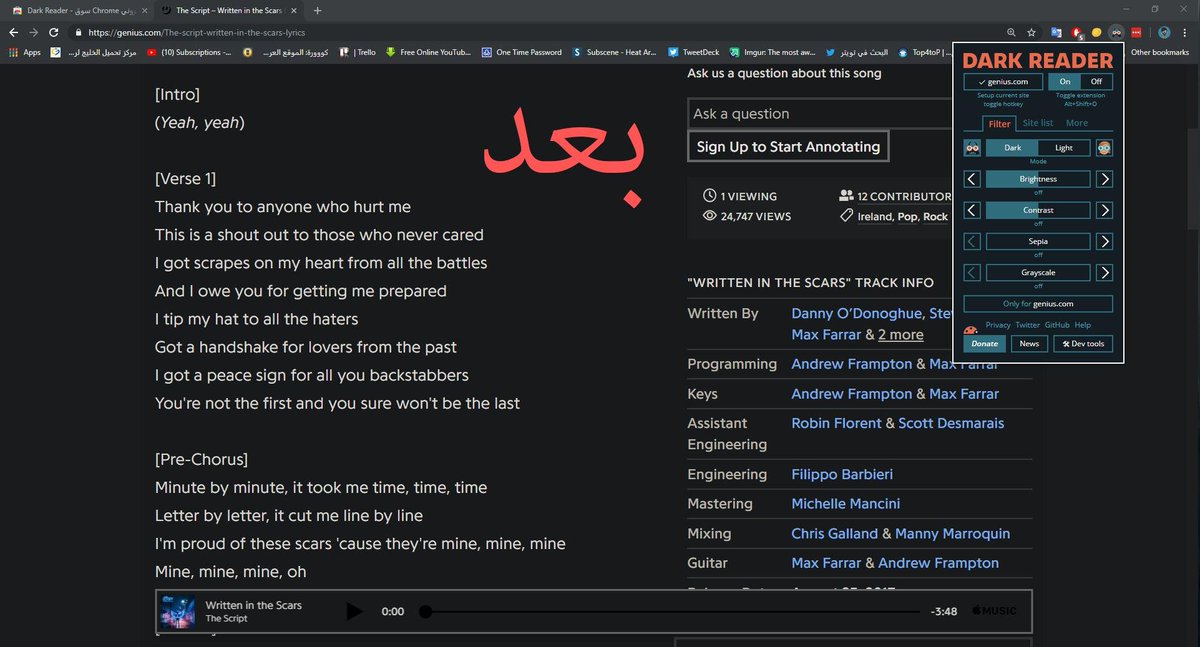
Task: Toggle Only for genius.com setting
Action: click(1038, 304)
